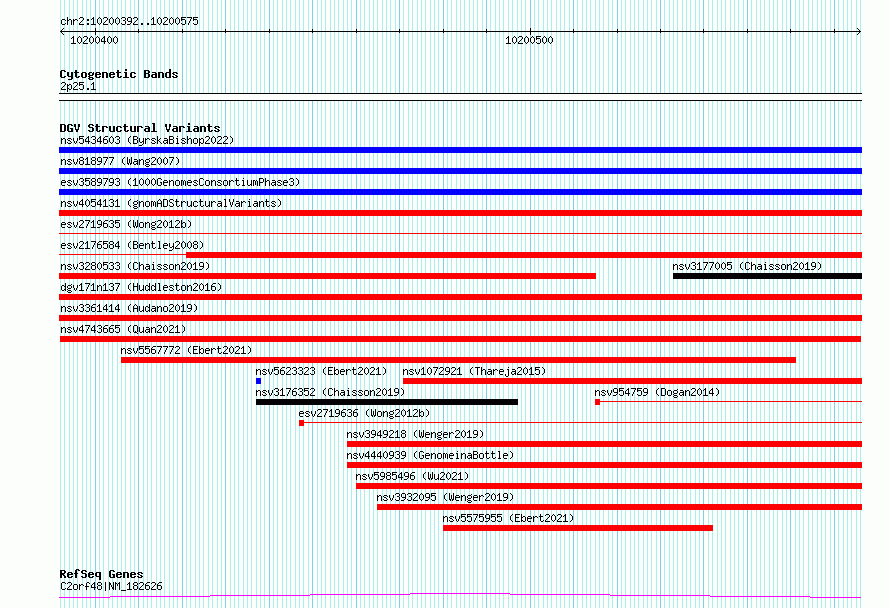Click the nsv3280533 (Chaisson2019) label
Viewport: 890px width, 608px height.
pos(135,266)
